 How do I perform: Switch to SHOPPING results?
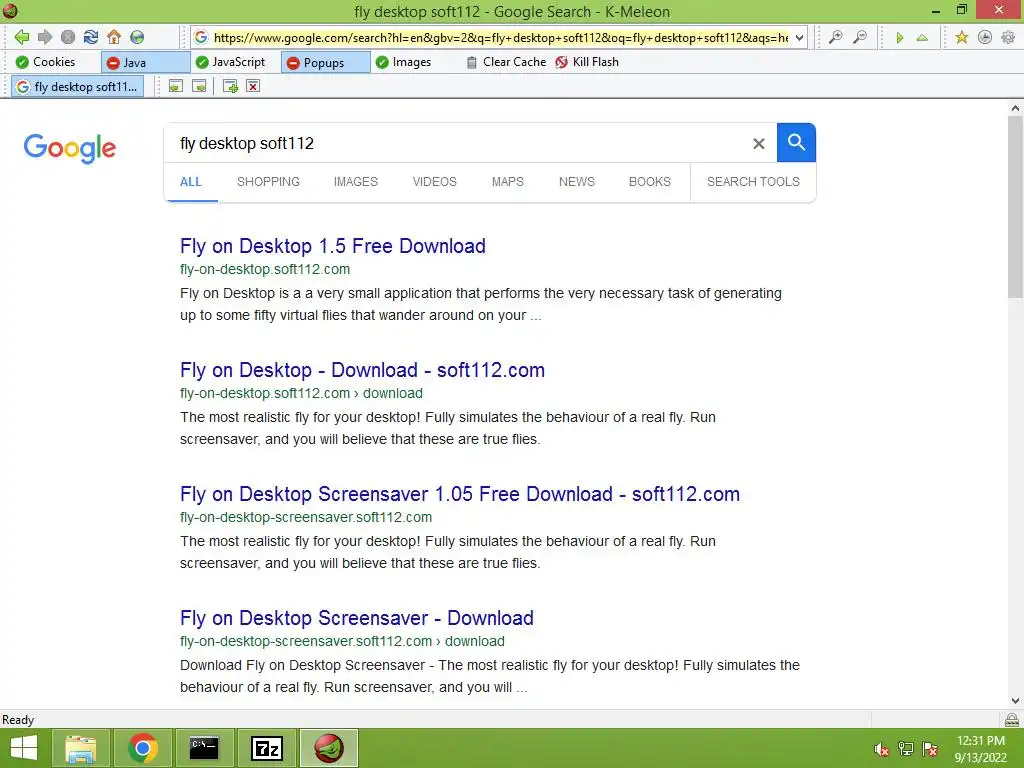[268, 182]
